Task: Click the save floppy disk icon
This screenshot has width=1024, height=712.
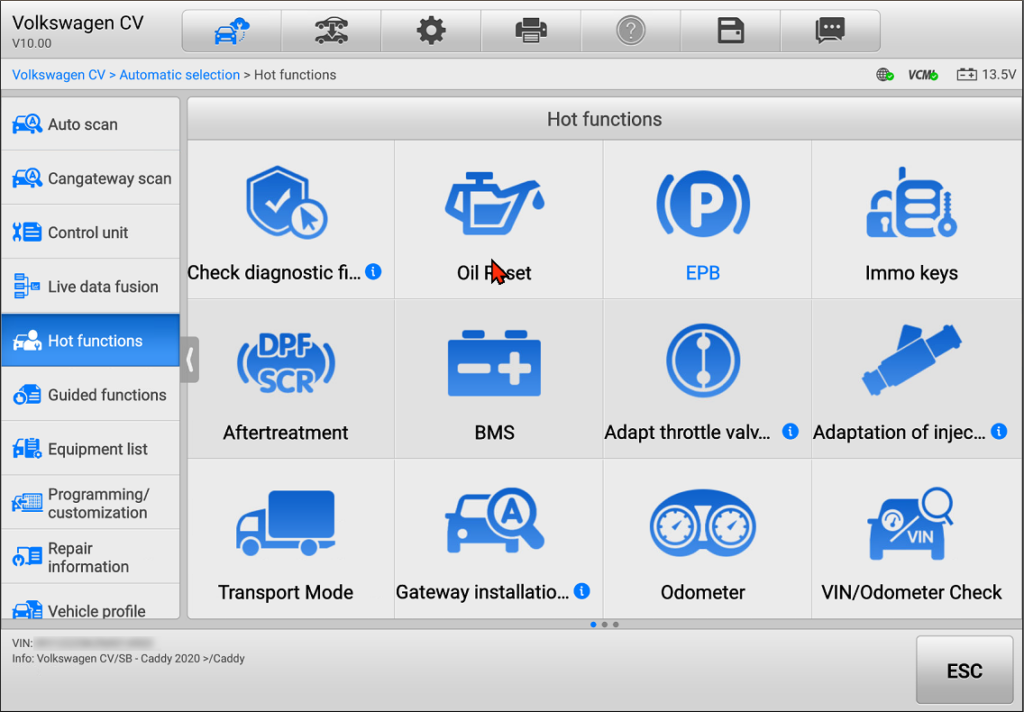Action: pyautogui.click(x=731, y=31)
